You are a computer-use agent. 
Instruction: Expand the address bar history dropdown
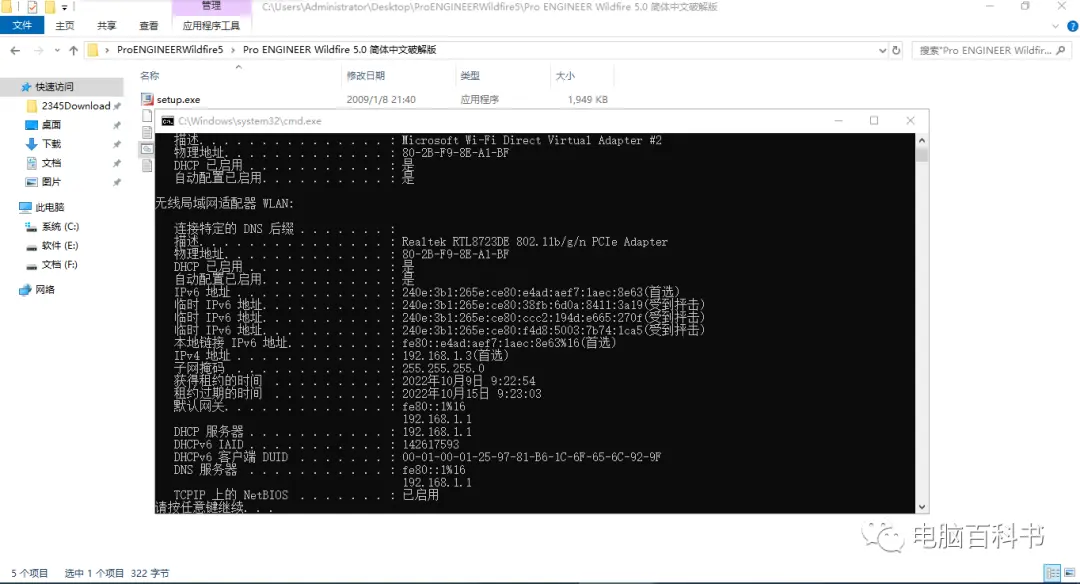882,50
